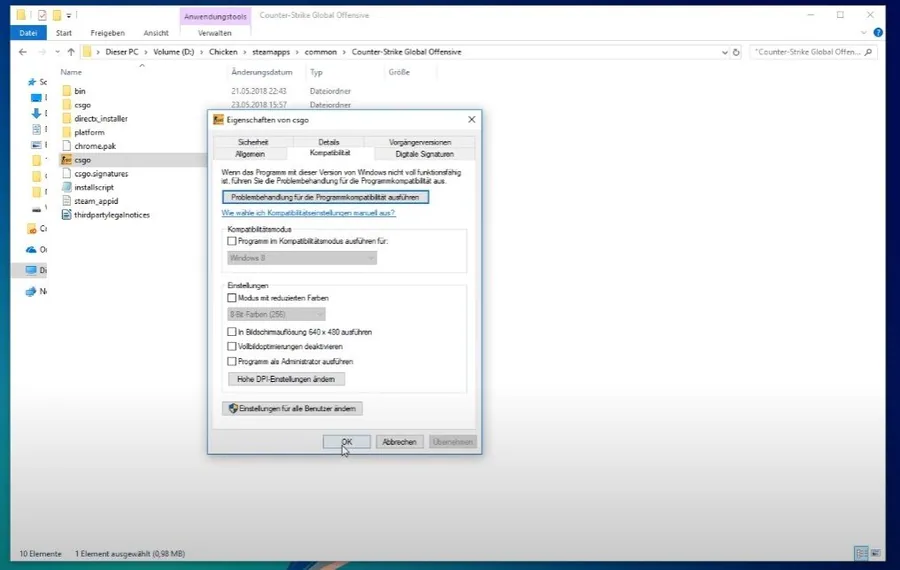The image size is (900, 570).
Task: Click Hohe DPI-Einstellungen ändern button
Action: (286, 379)
